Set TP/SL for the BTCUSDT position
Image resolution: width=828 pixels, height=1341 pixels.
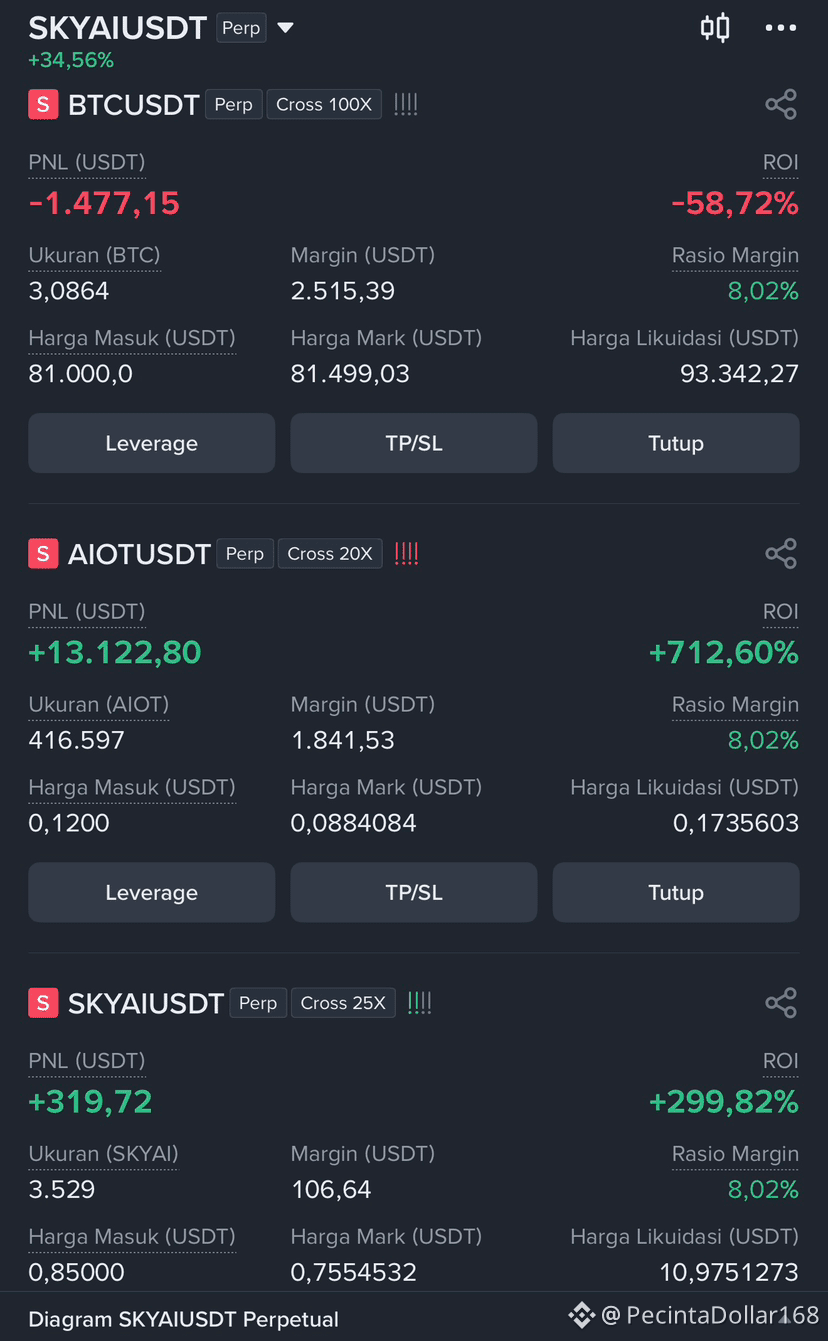(414, 443)
